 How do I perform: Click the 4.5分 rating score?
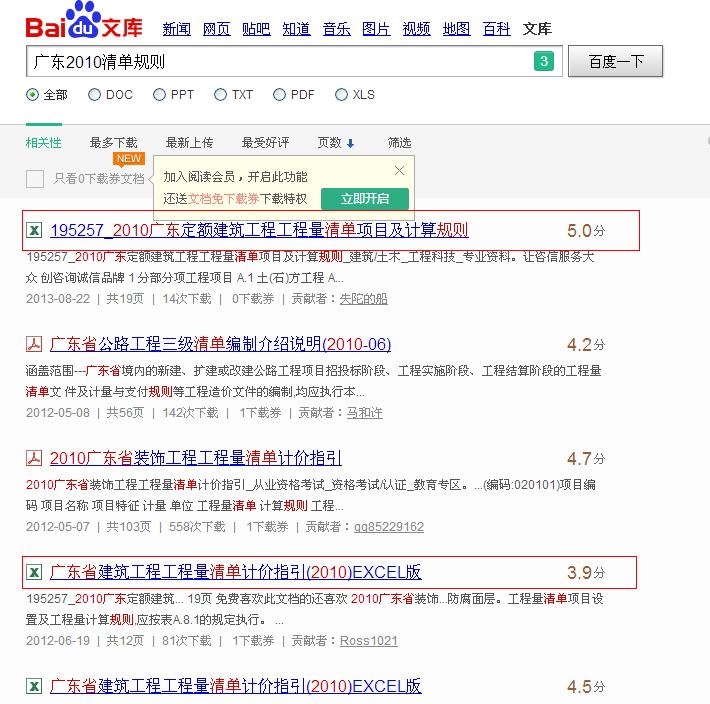(586, 687)
